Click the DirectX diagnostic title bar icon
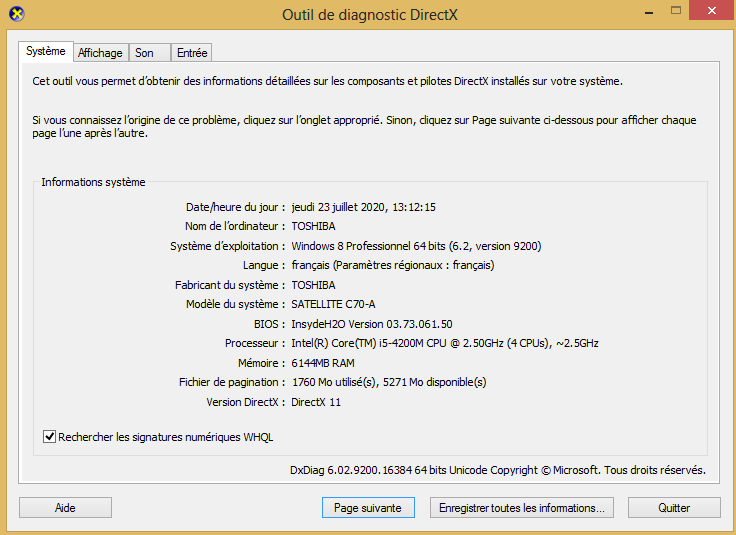The width and height of the screenshot is (736, 535). tap(16, 14)
